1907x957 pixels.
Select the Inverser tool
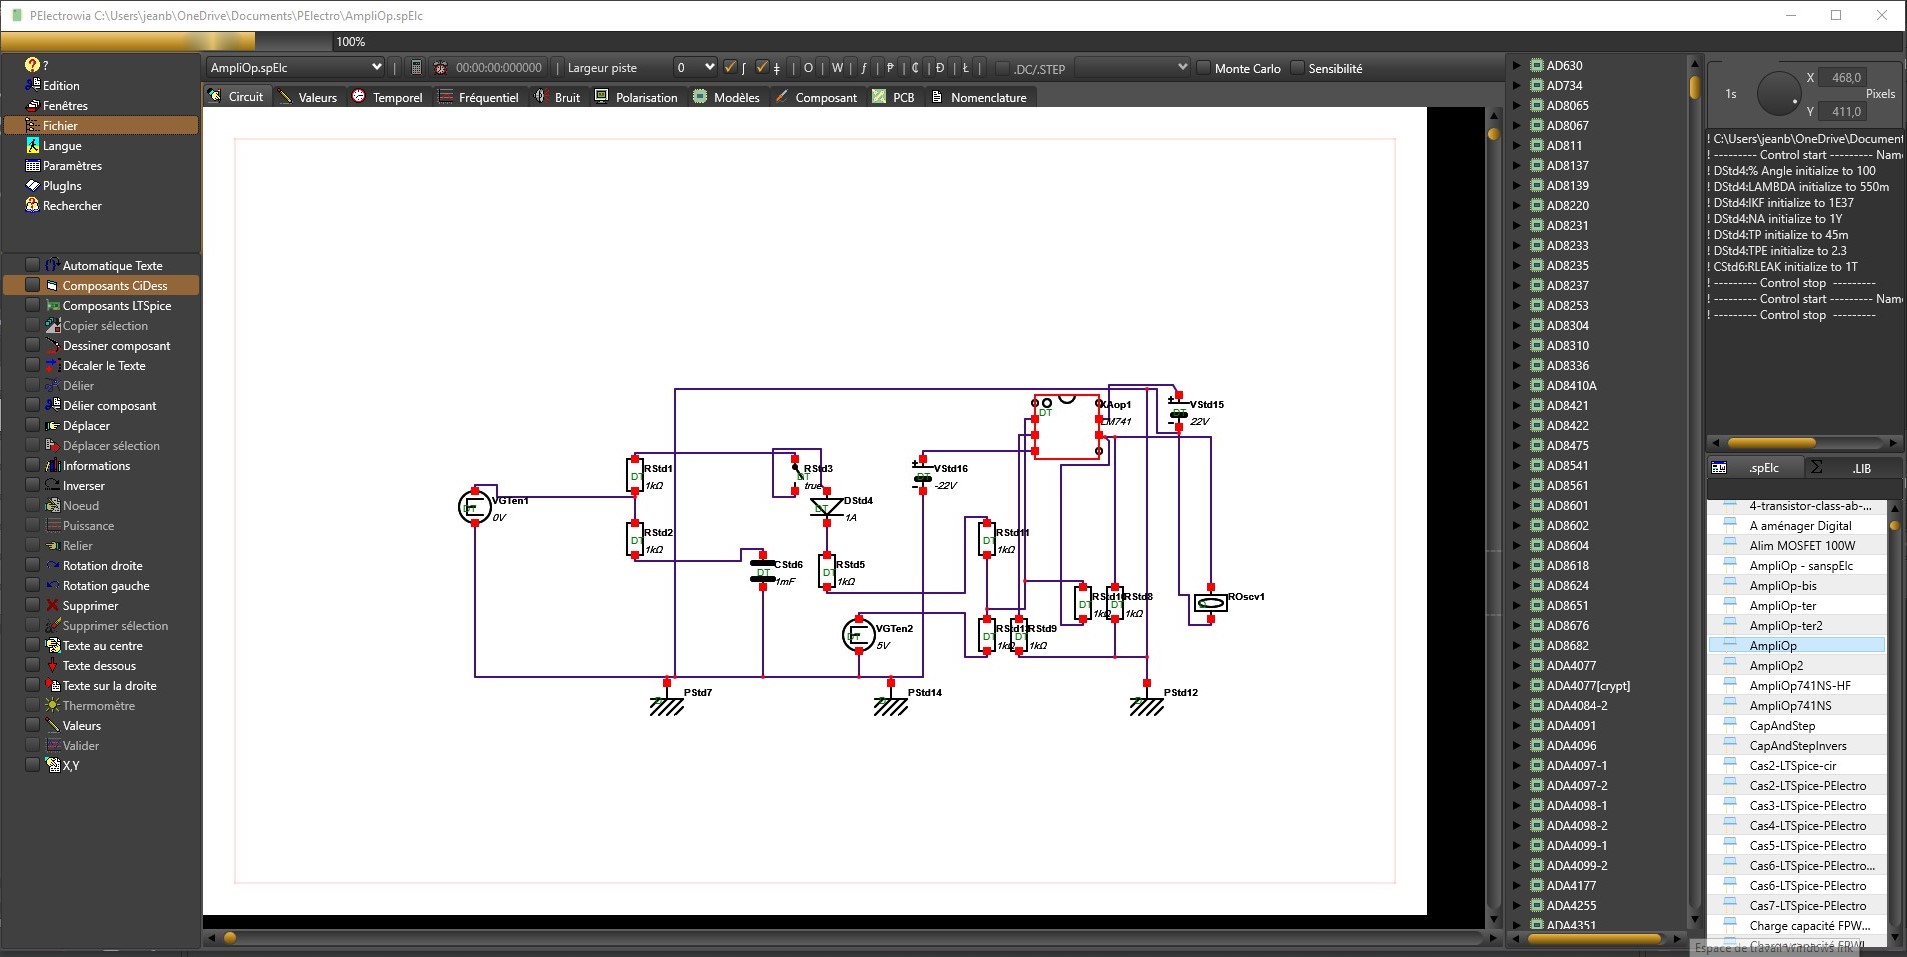click(x=83, y=486)
